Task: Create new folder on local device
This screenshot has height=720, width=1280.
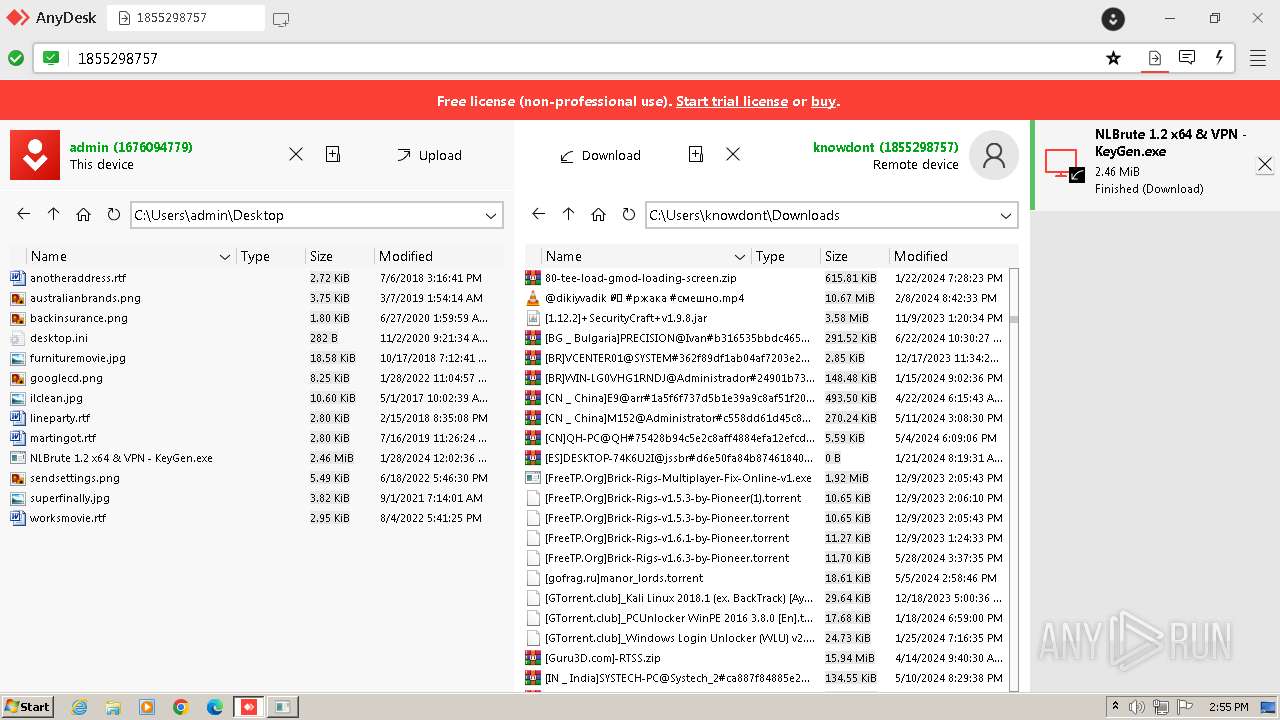Action: [333, 154]
